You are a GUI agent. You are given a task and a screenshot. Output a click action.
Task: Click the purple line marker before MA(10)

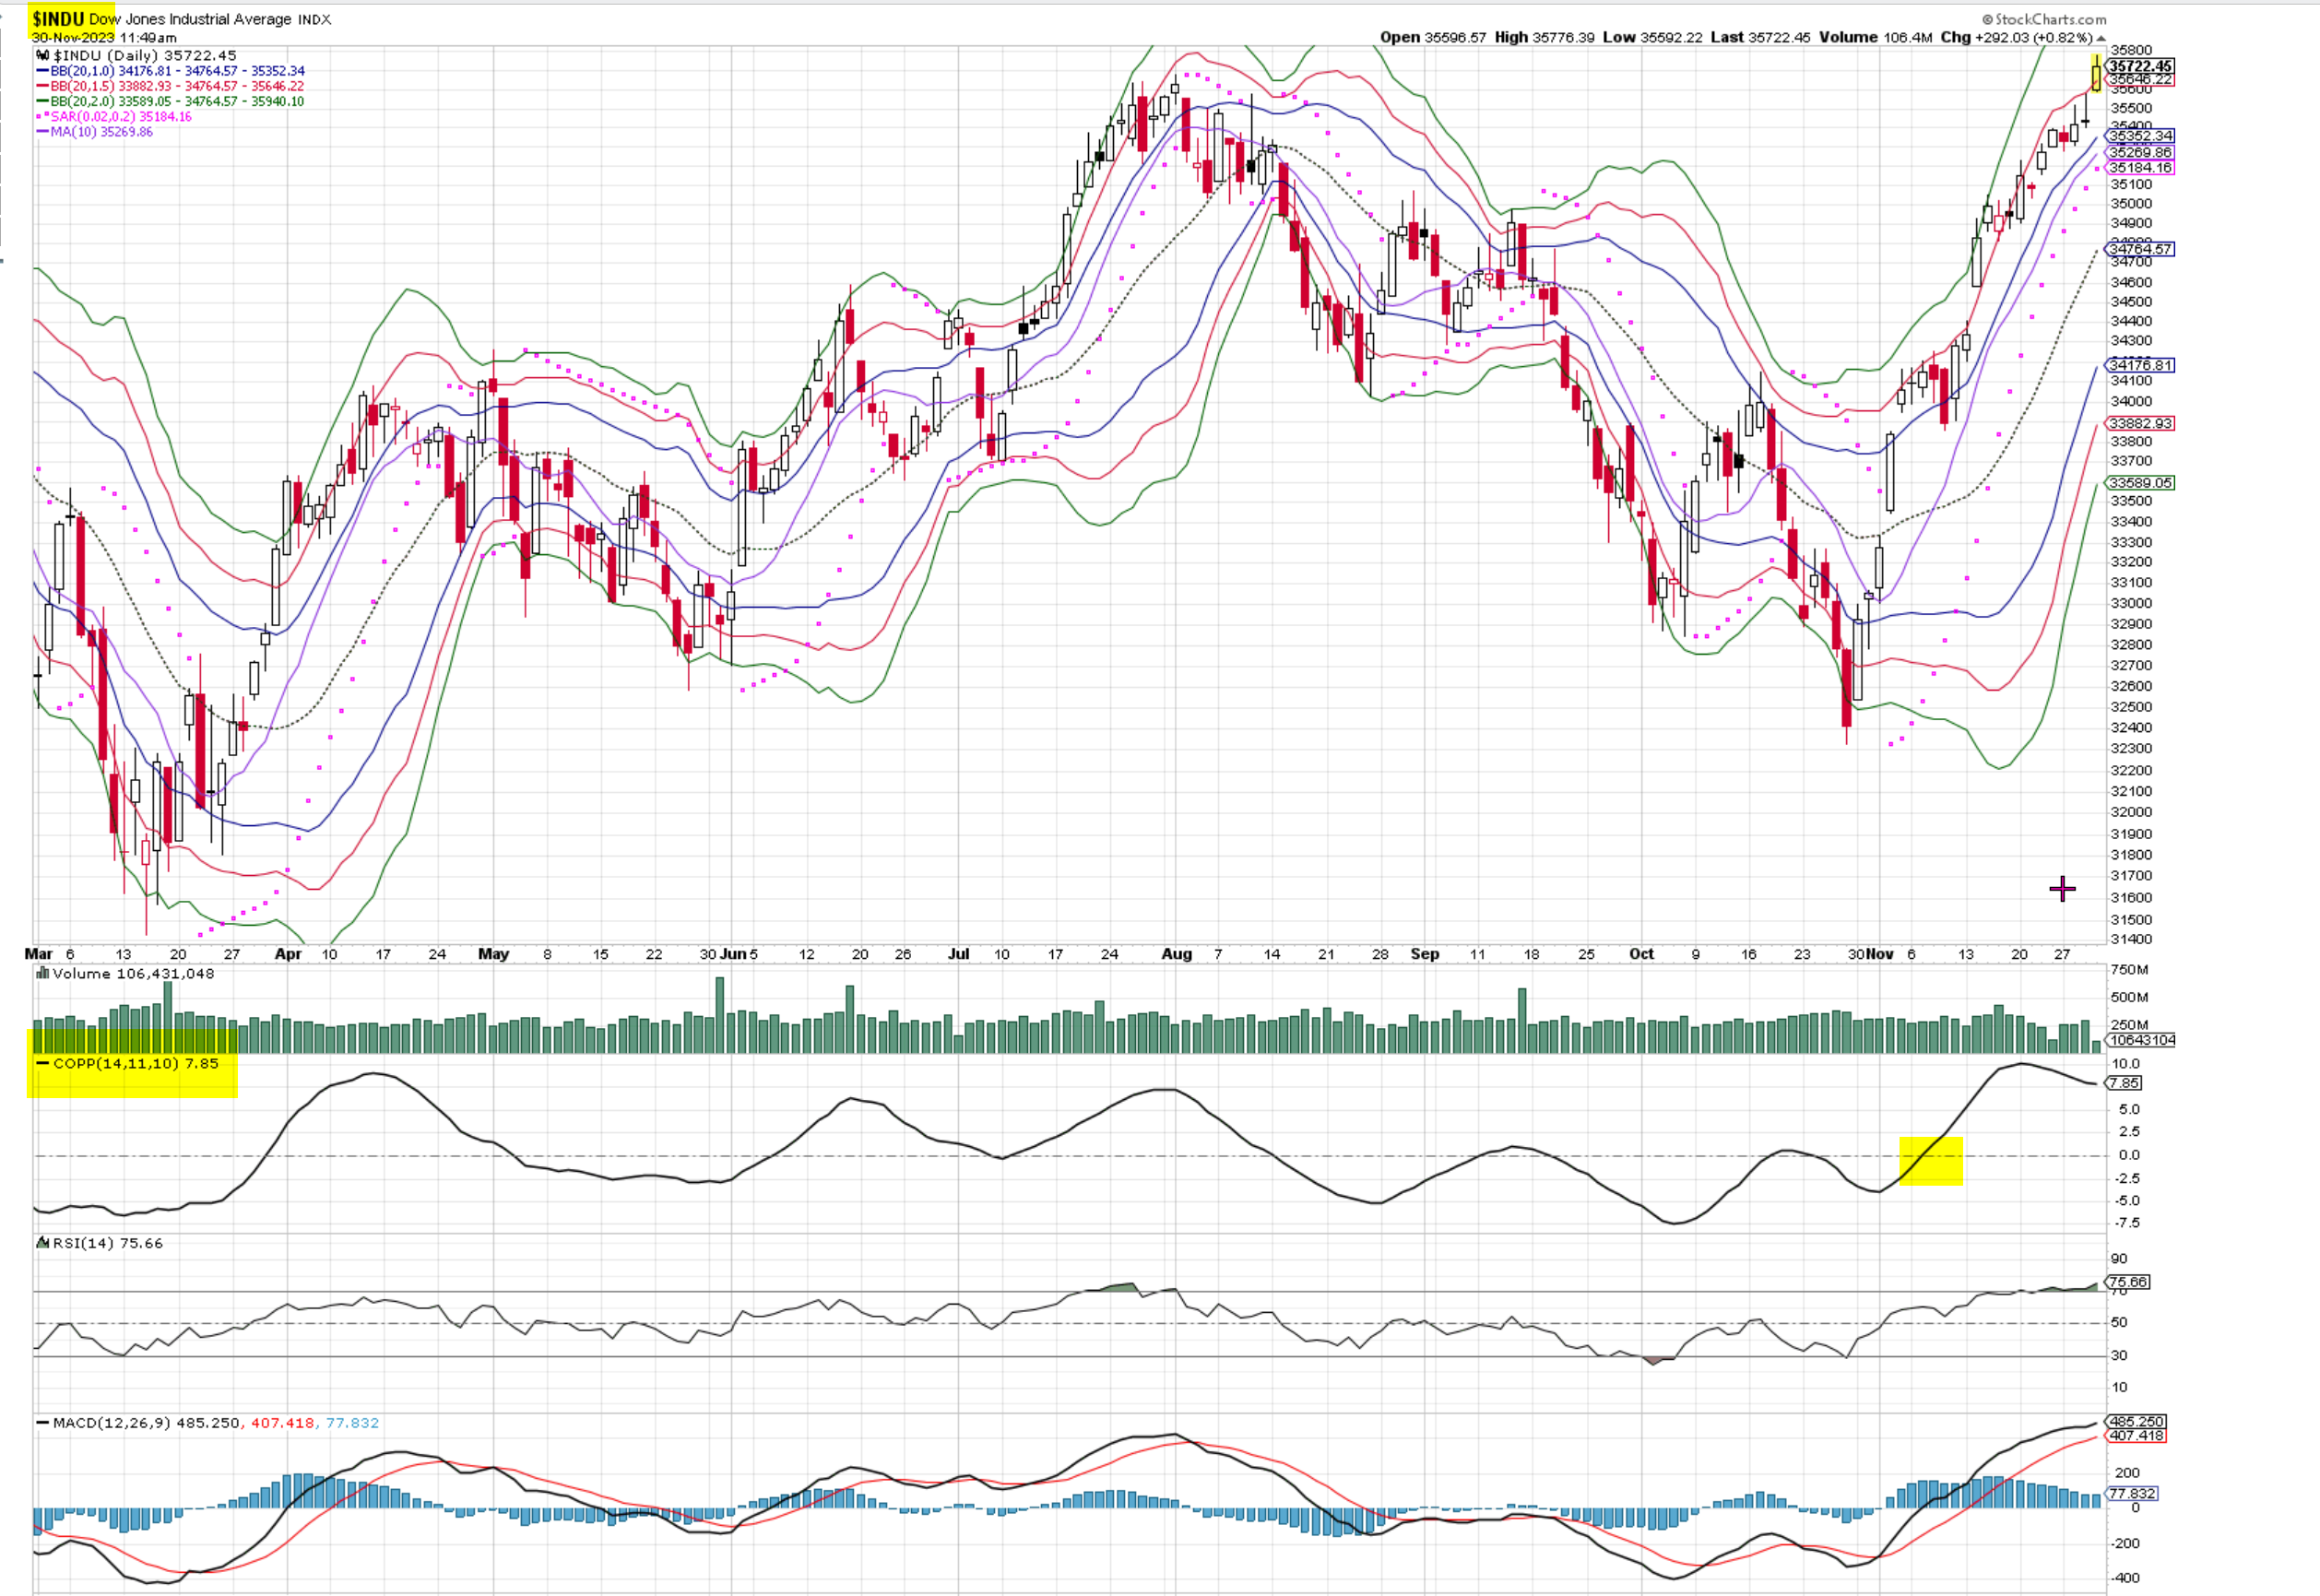pos(43,132)
